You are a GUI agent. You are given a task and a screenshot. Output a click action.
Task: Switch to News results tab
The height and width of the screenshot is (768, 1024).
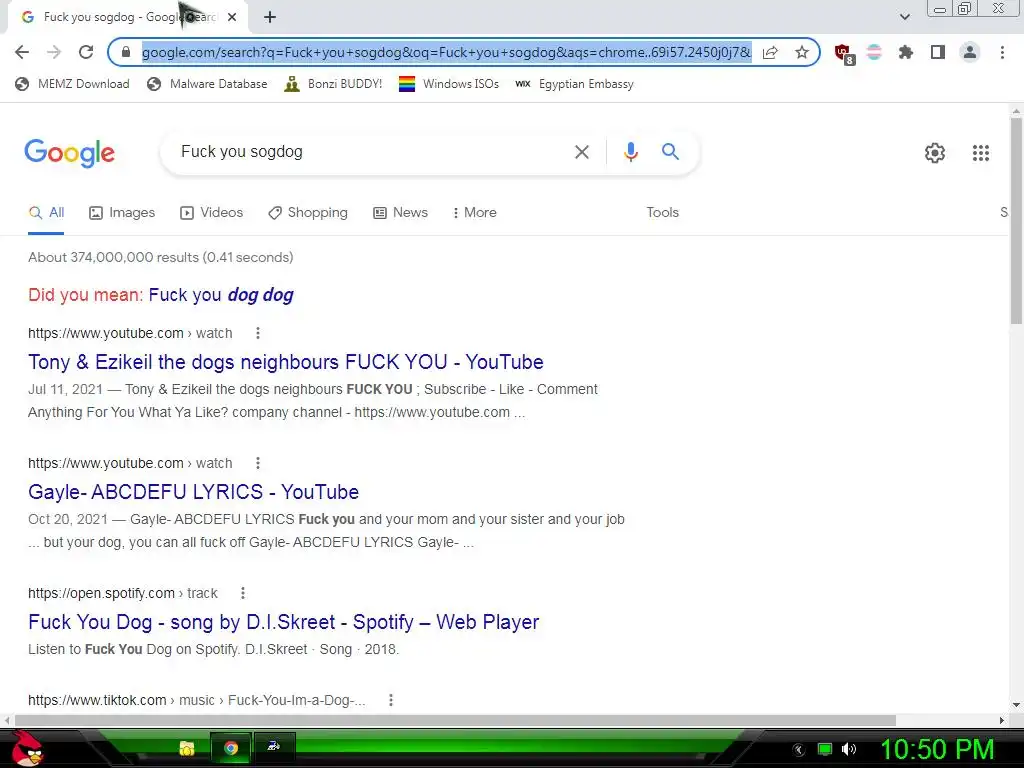[x=400, y=213]
